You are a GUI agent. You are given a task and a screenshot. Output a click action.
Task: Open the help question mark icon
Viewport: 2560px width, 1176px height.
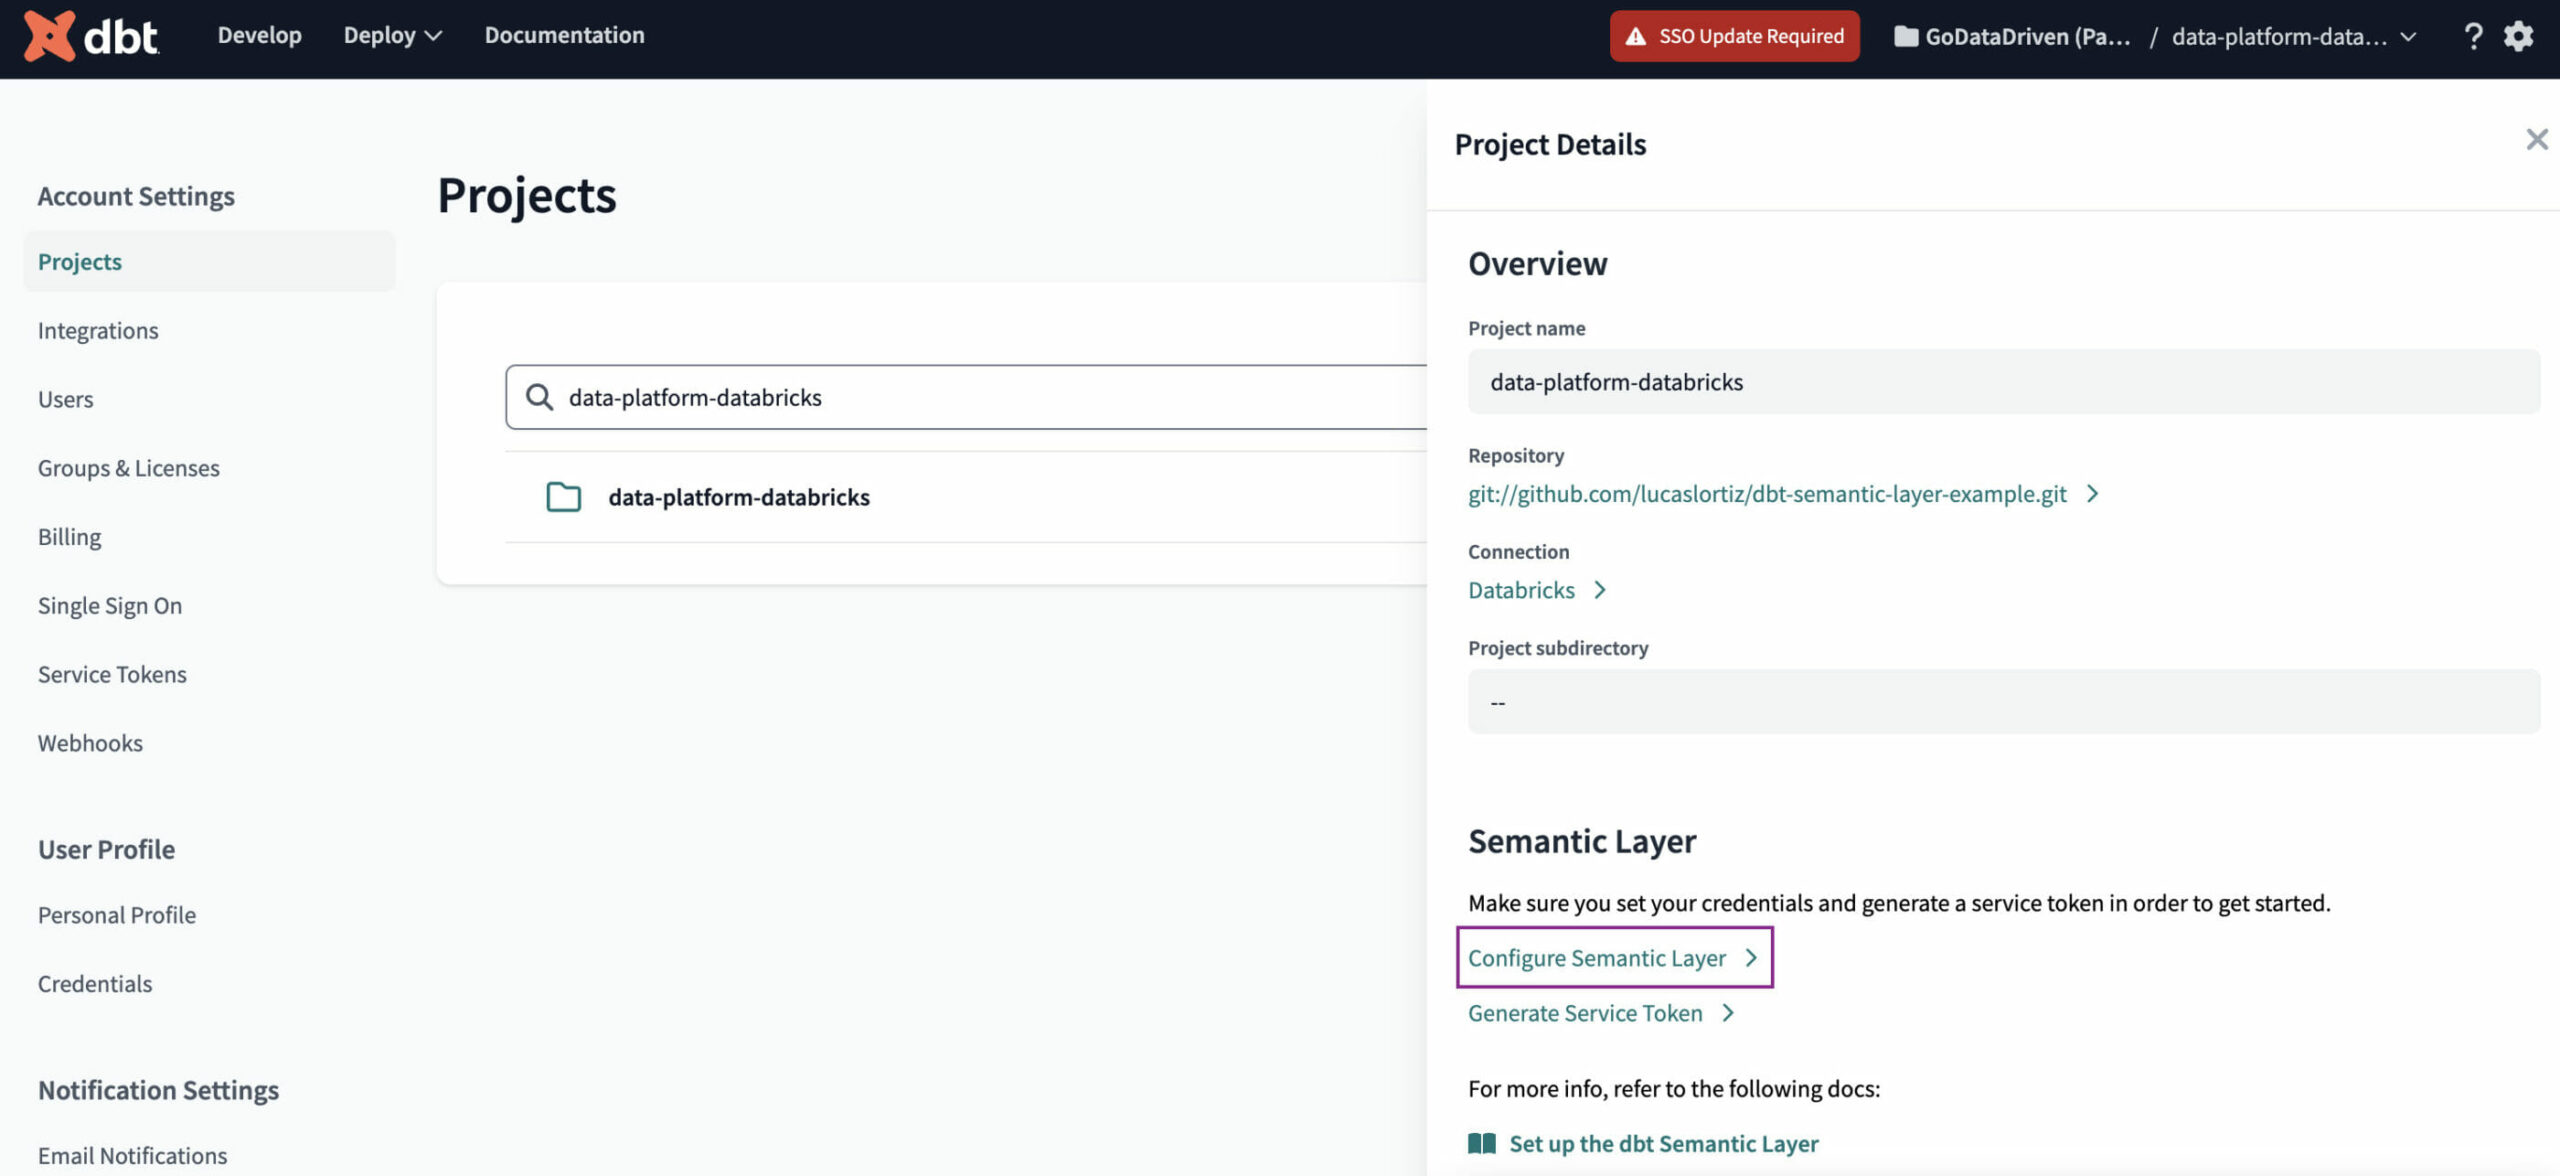[2472, 36]
